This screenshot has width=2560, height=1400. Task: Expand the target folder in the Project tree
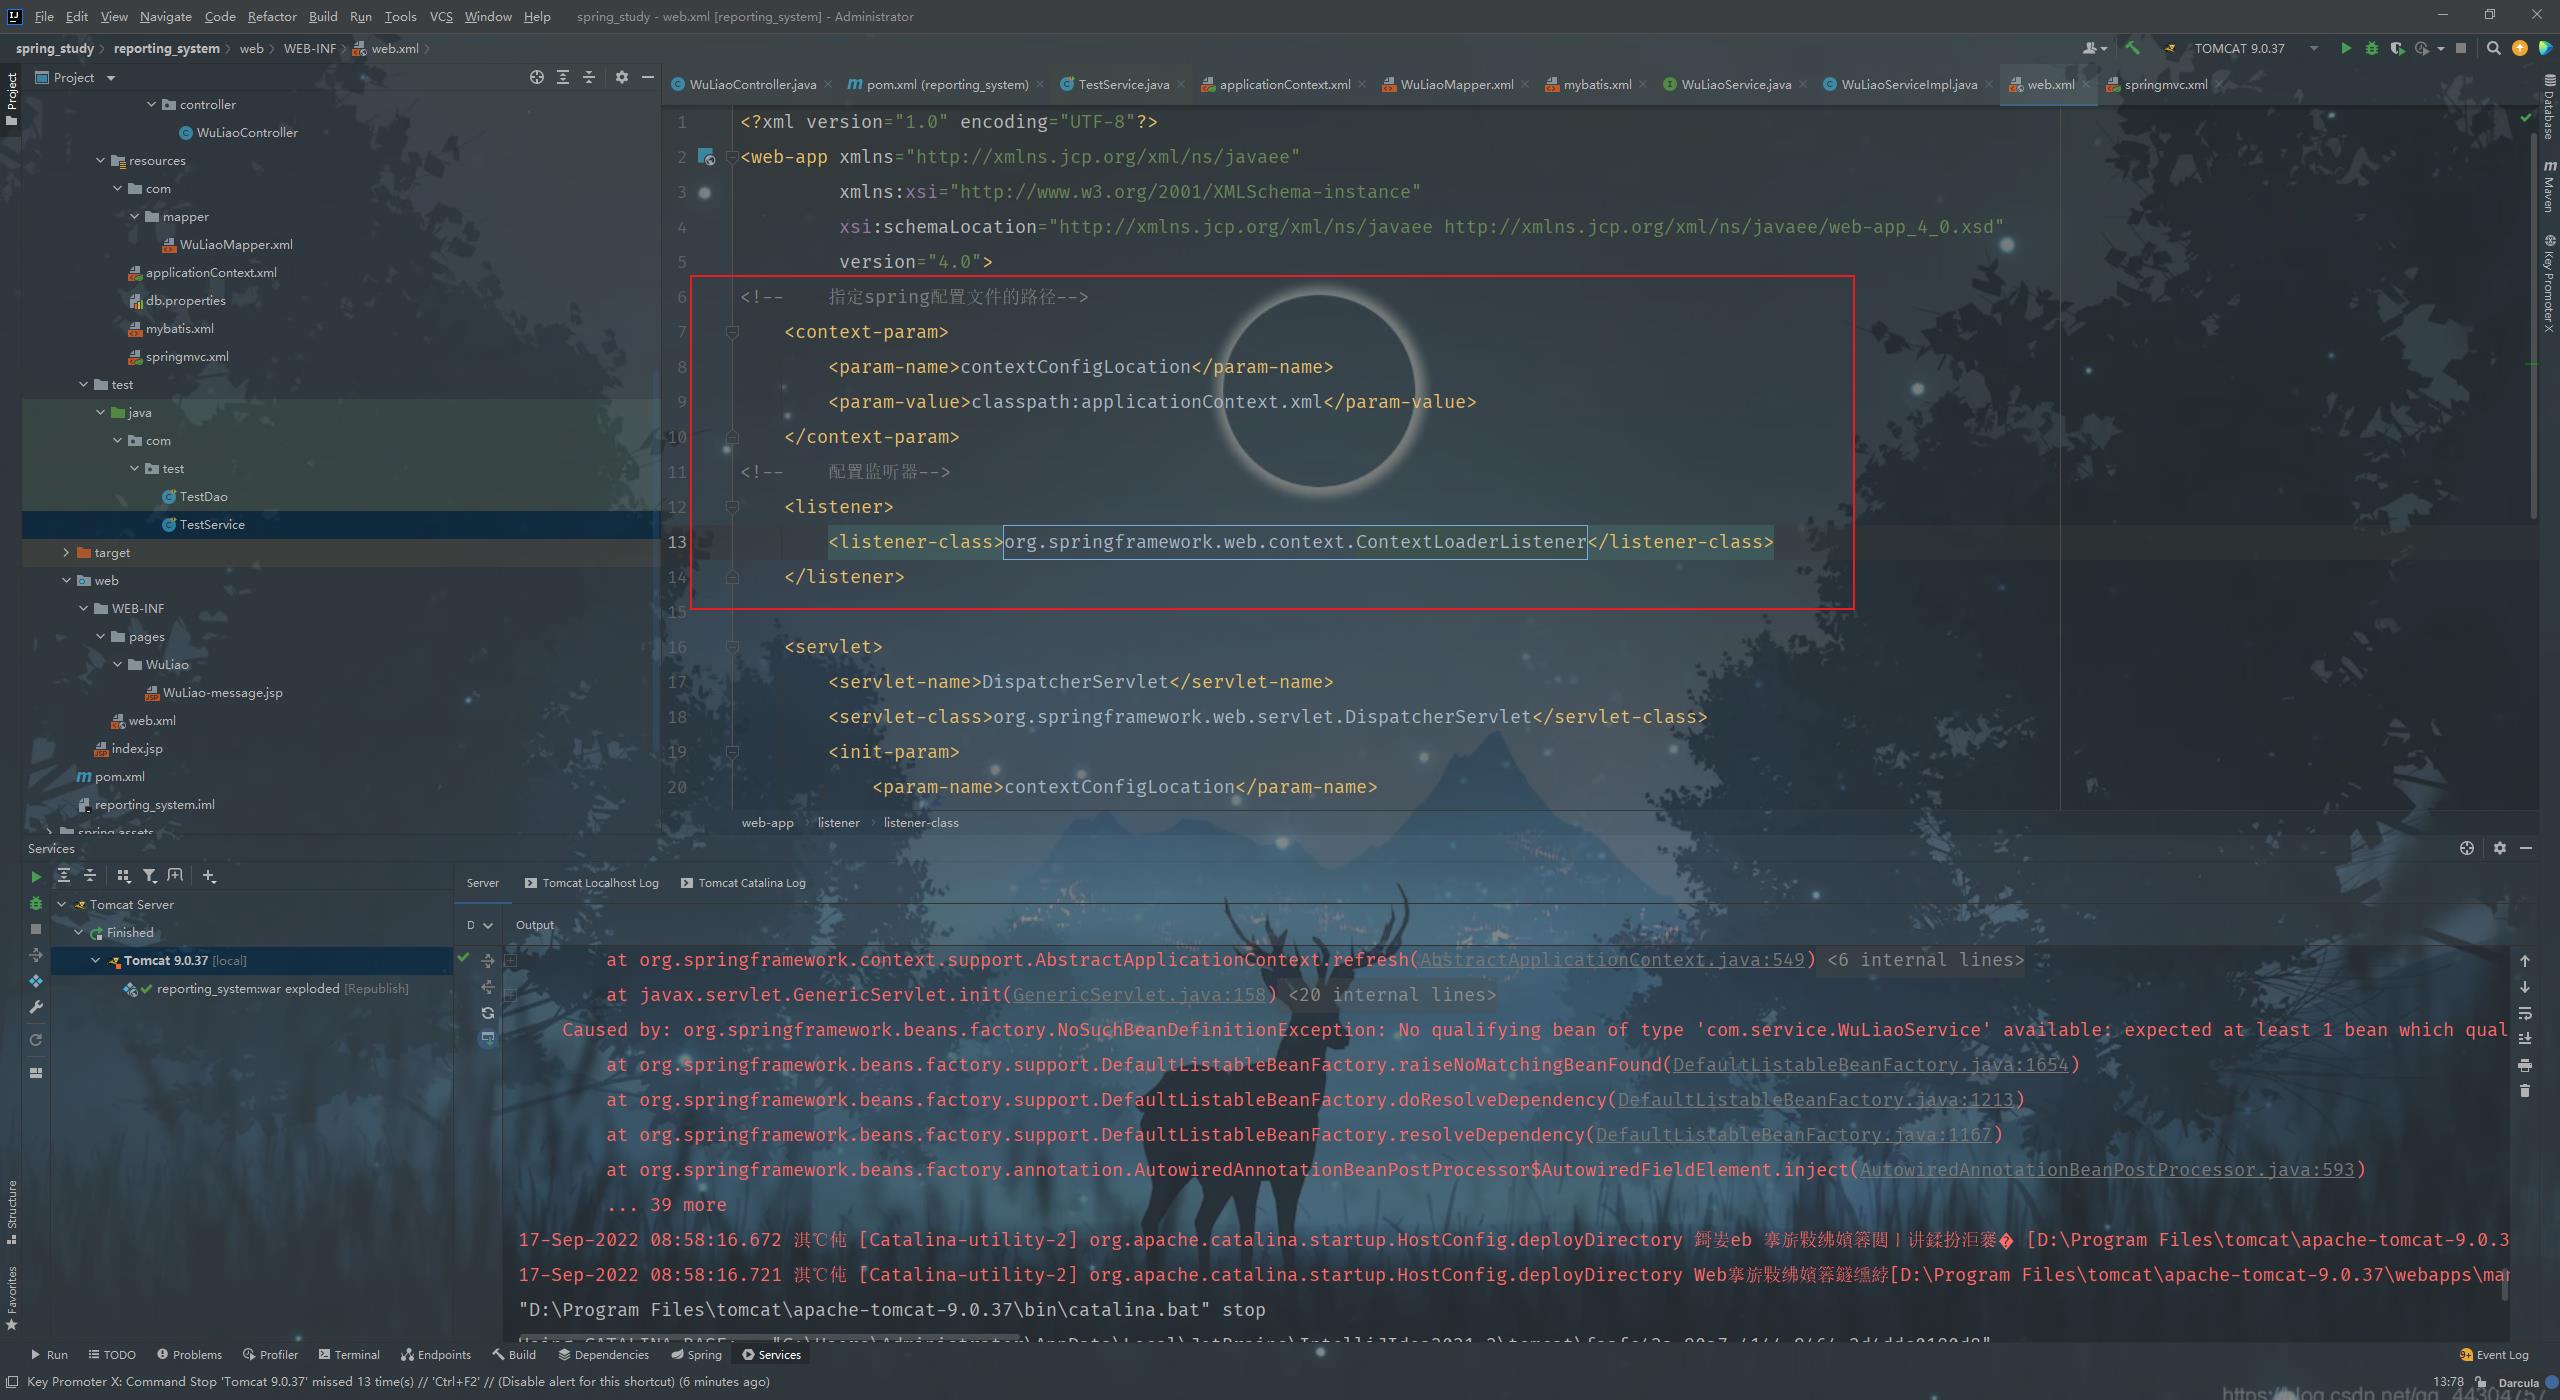tap(66, 552)
